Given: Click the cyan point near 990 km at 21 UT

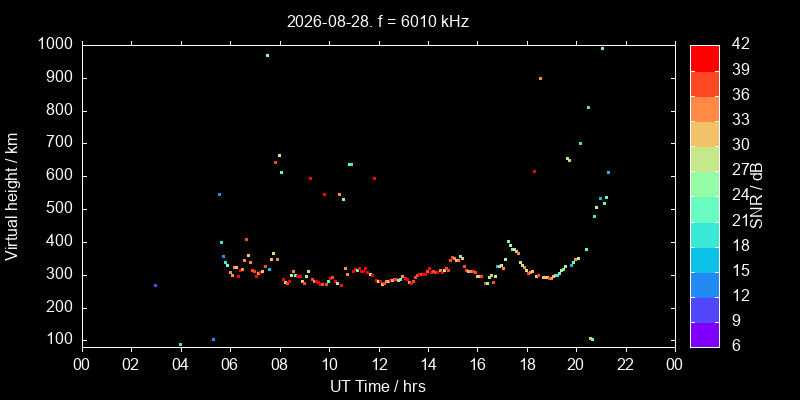Looking at the screenshot, I should point(603,48).
